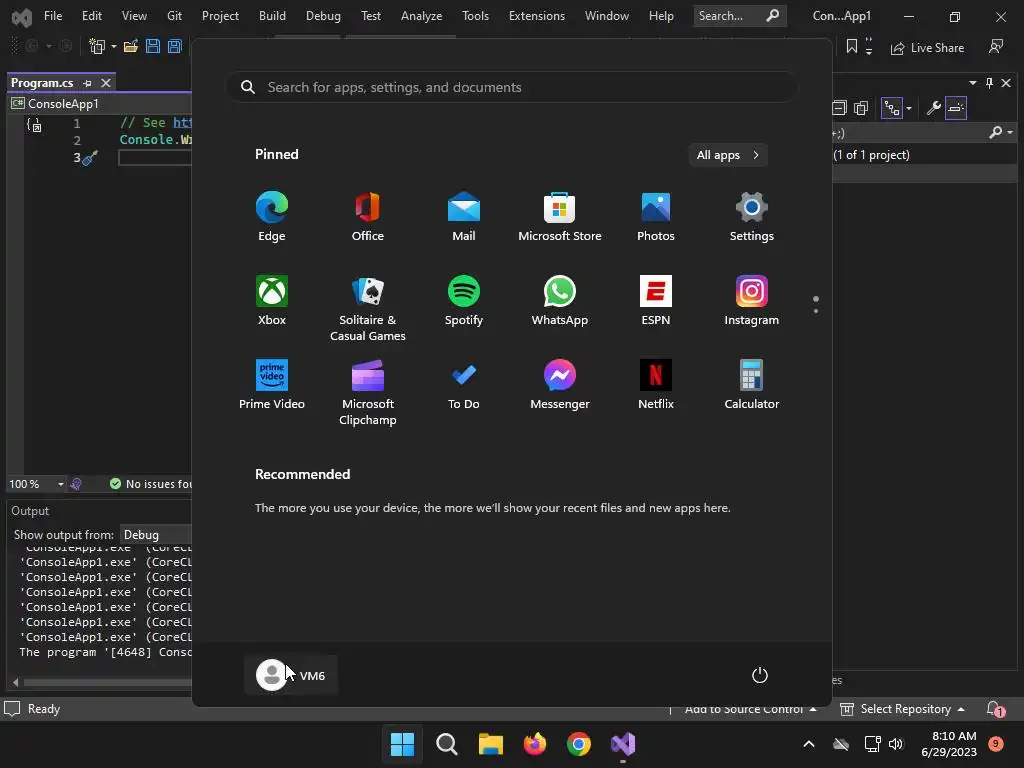Click the No issues found indicator

tap(152, 484)
